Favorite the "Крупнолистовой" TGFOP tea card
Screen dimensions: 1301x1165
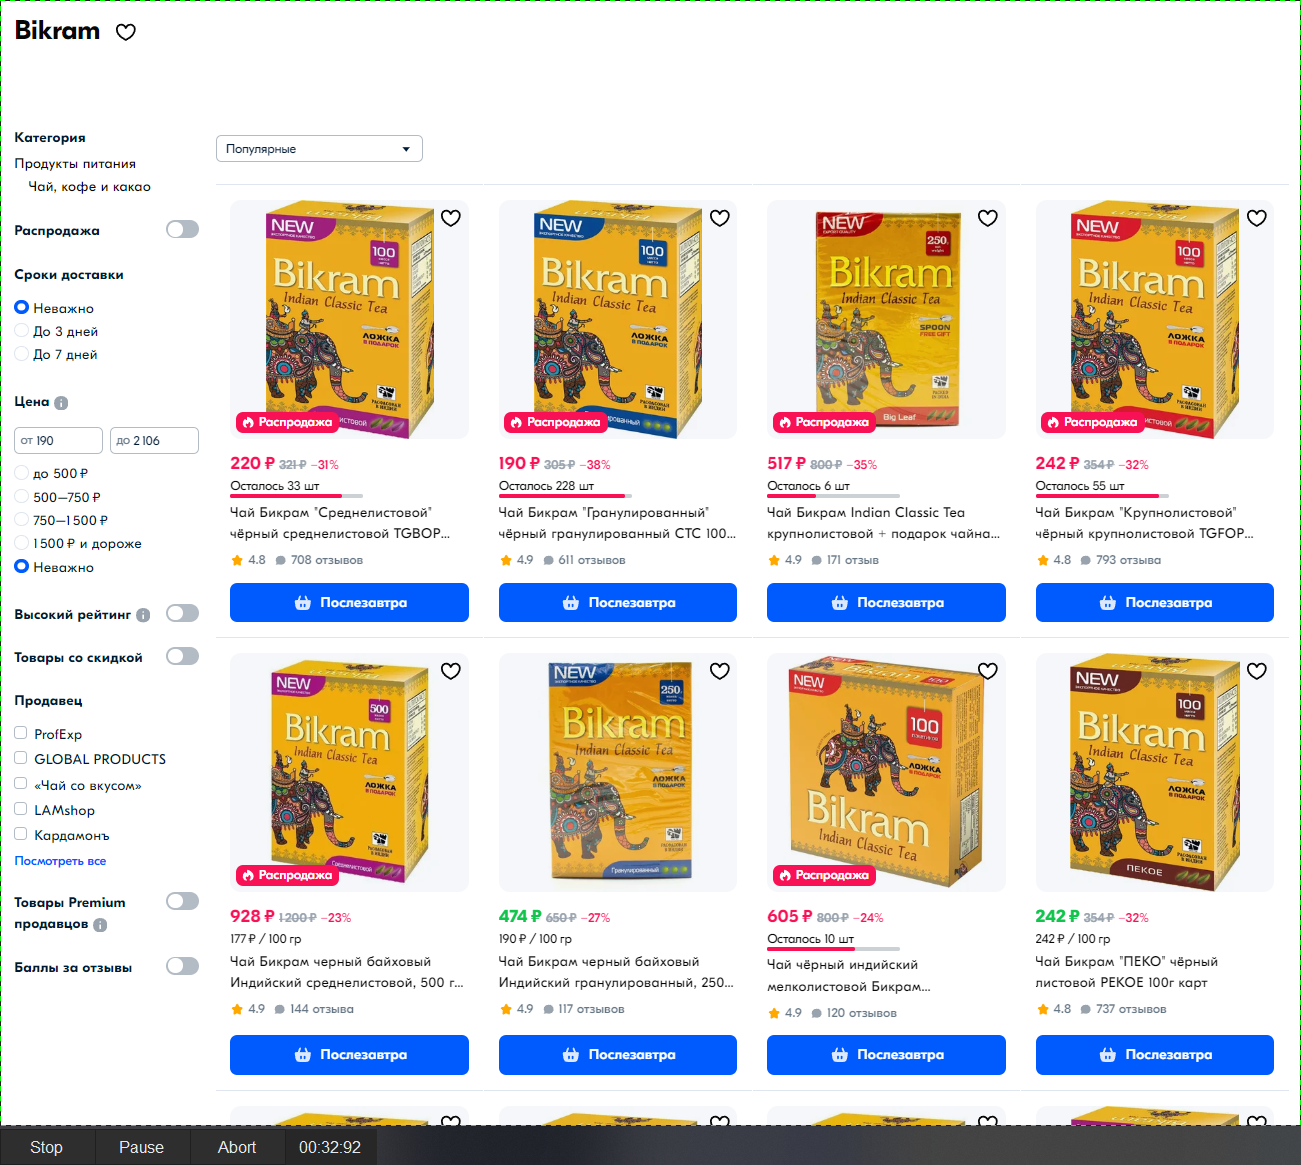(x=1257, y=218)
